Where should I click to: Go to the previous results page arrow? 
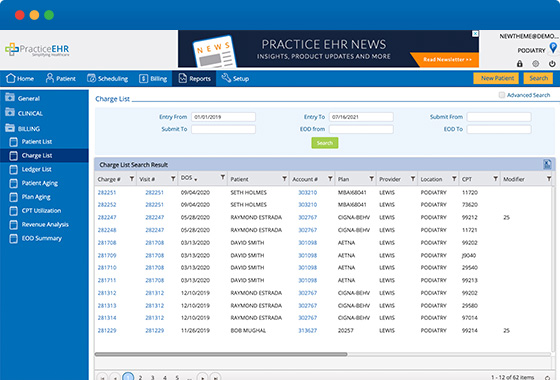coord(115,377)
